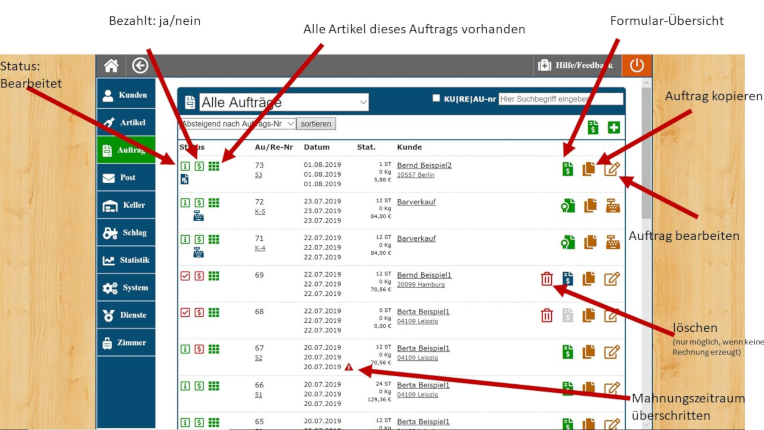
Task: Click the orange power logout button
Action: [637, 65]
